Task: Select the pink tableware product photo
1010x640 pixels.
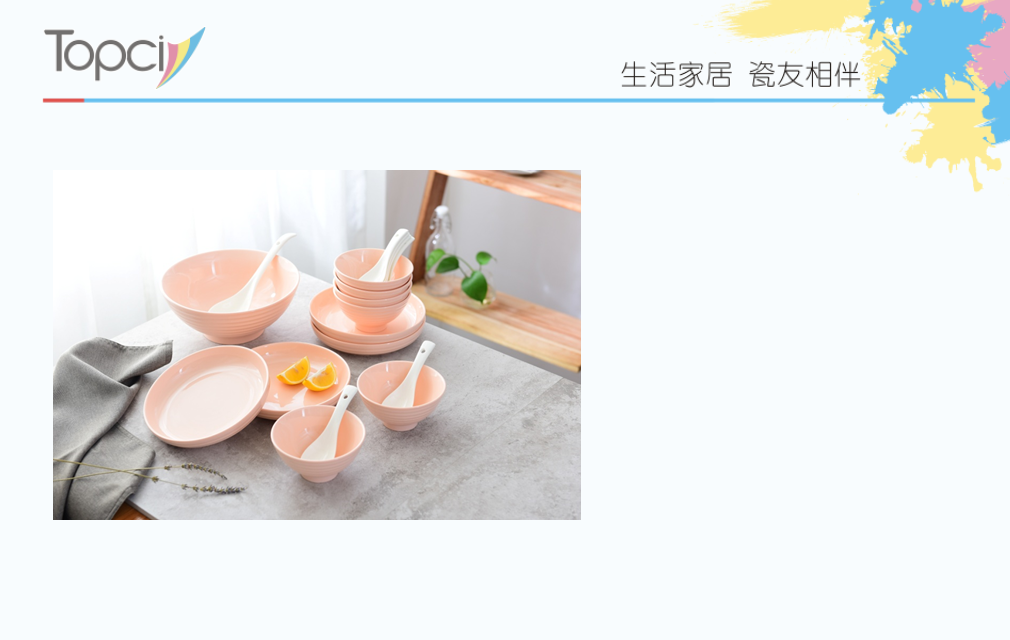Action: pyautogui.click(x=317, y=344)
